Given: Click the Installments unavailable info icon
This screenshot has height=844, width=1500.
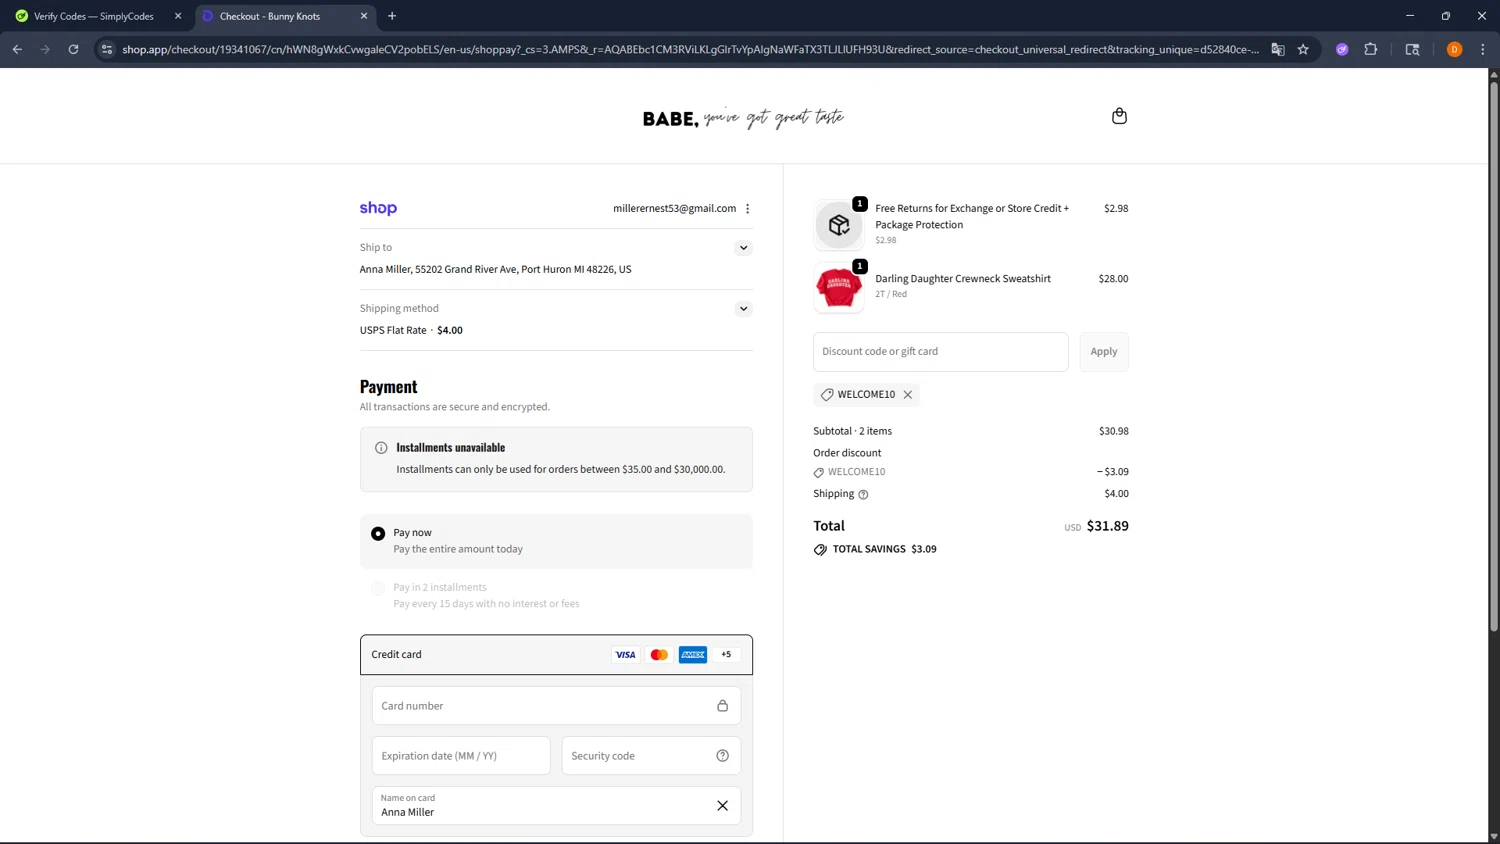Looking at the screenshot, I should (x=381, y=448).
